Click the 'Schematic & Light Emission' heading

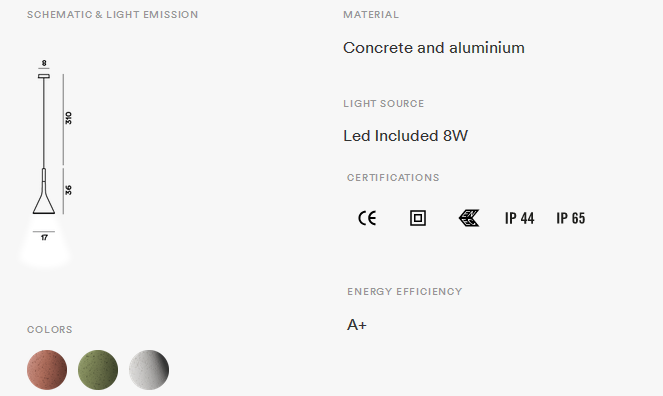tap(112, 15)
